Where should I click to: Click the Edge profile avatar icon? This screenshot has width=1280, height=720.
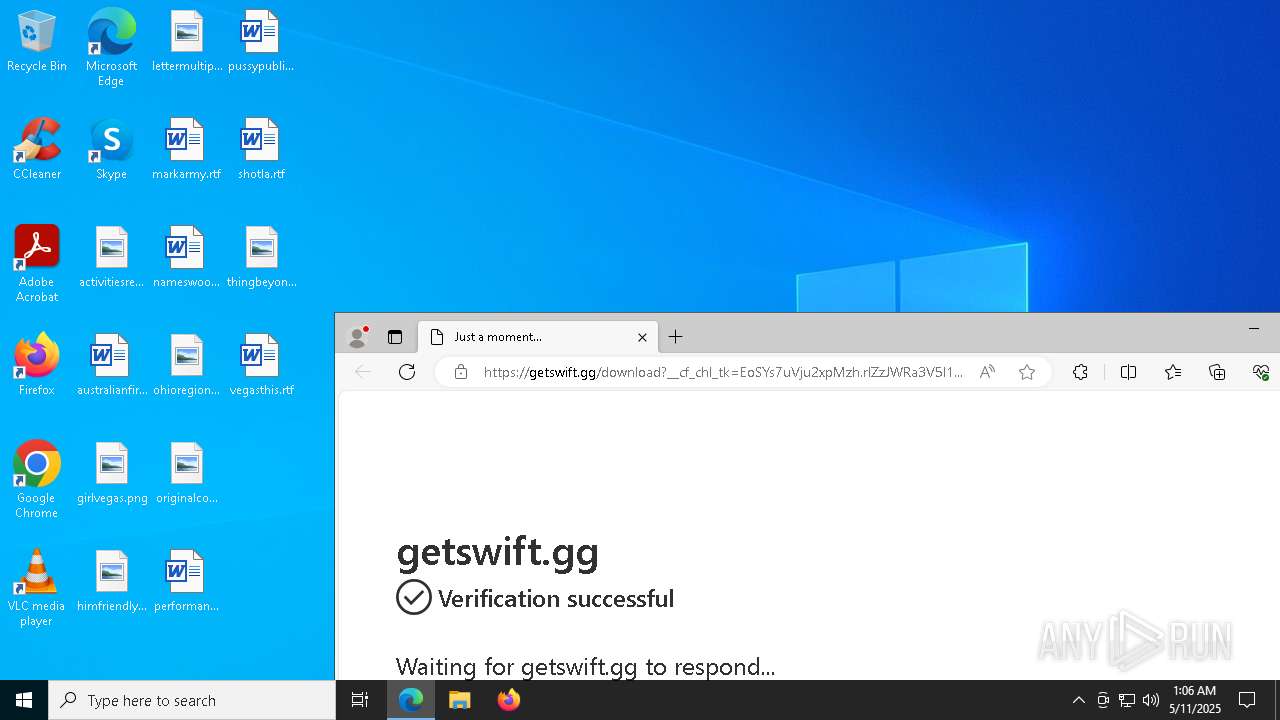[357, 337]
